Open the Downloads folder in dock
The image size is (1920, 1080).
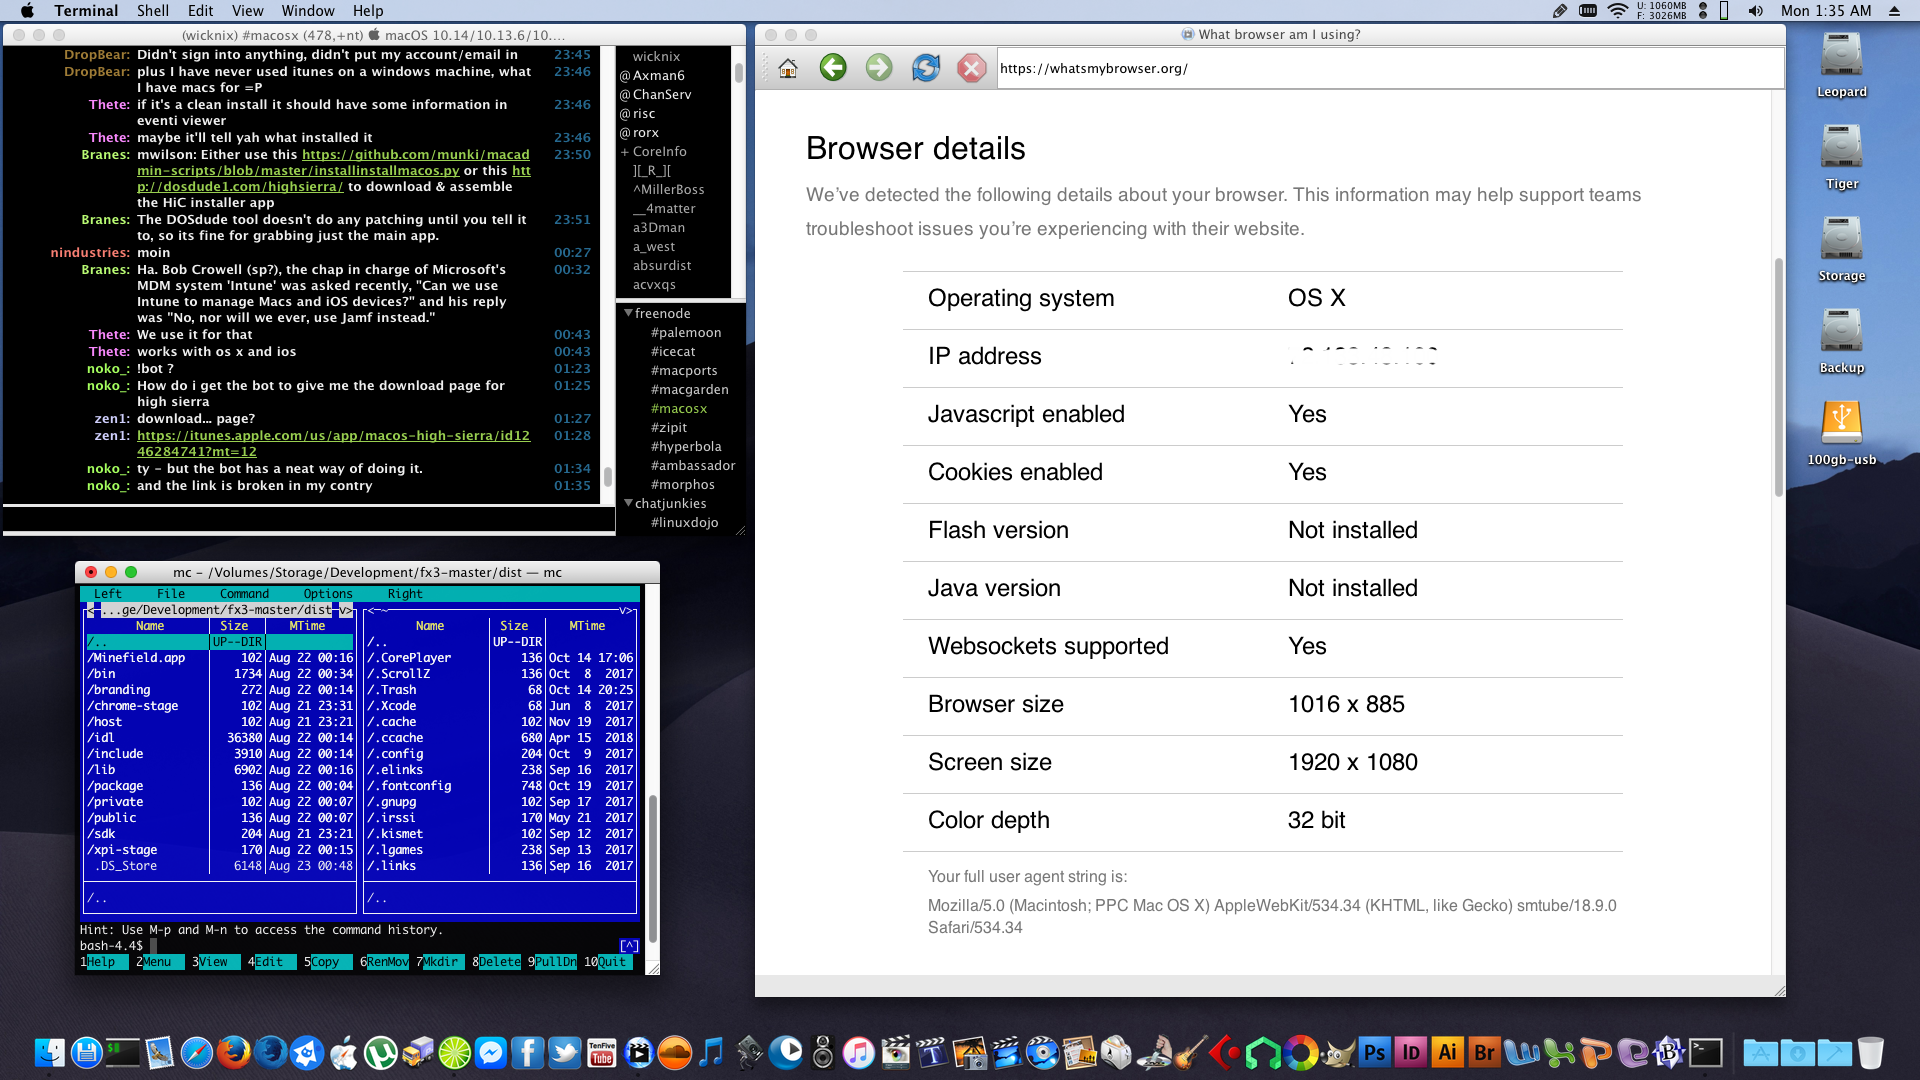[1797, 1052]
